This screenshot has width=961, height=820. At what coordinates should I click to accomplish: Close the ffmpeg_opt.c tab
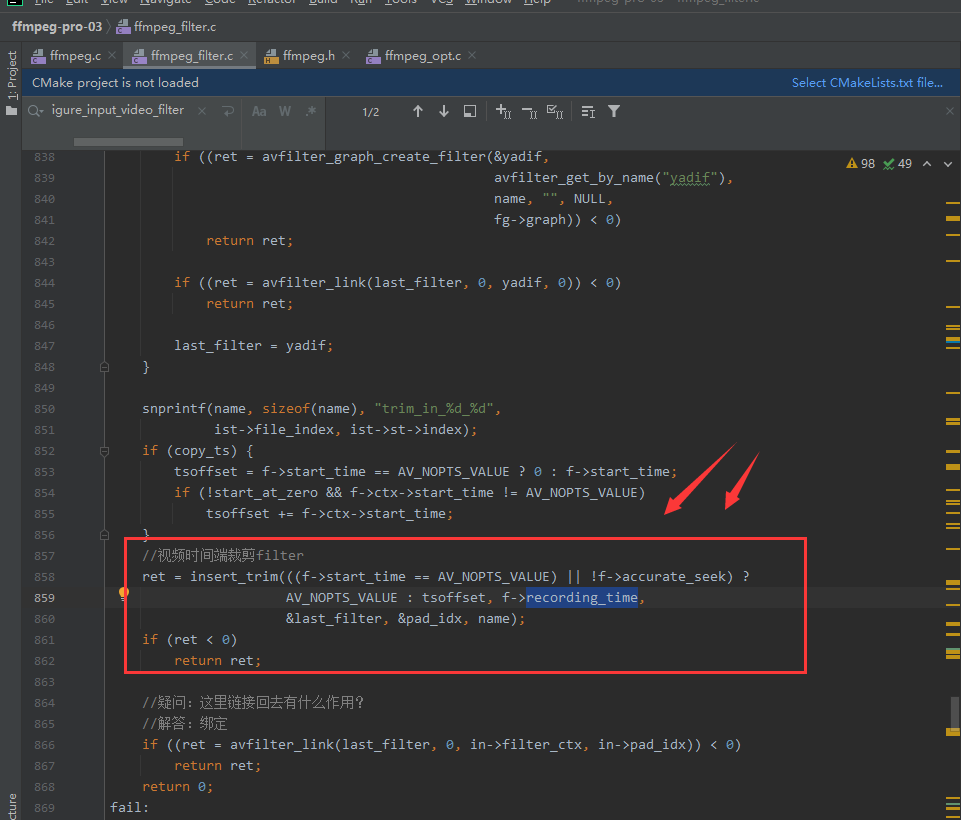point(472,55)
